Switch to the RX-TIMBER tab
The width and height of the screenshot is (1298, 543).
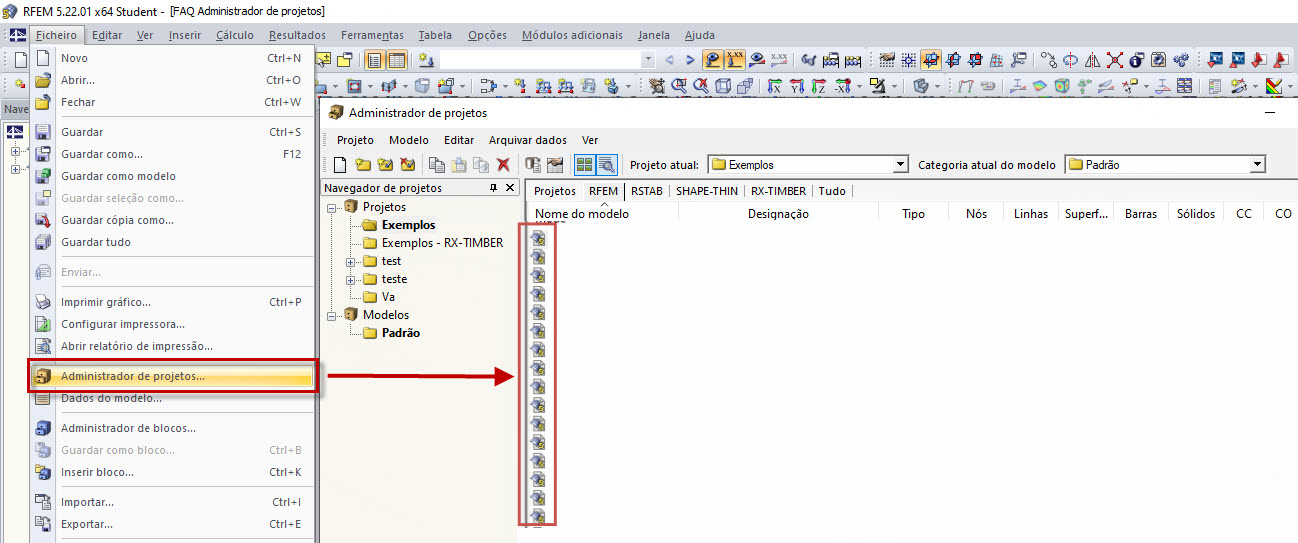(x=779, y=191)
